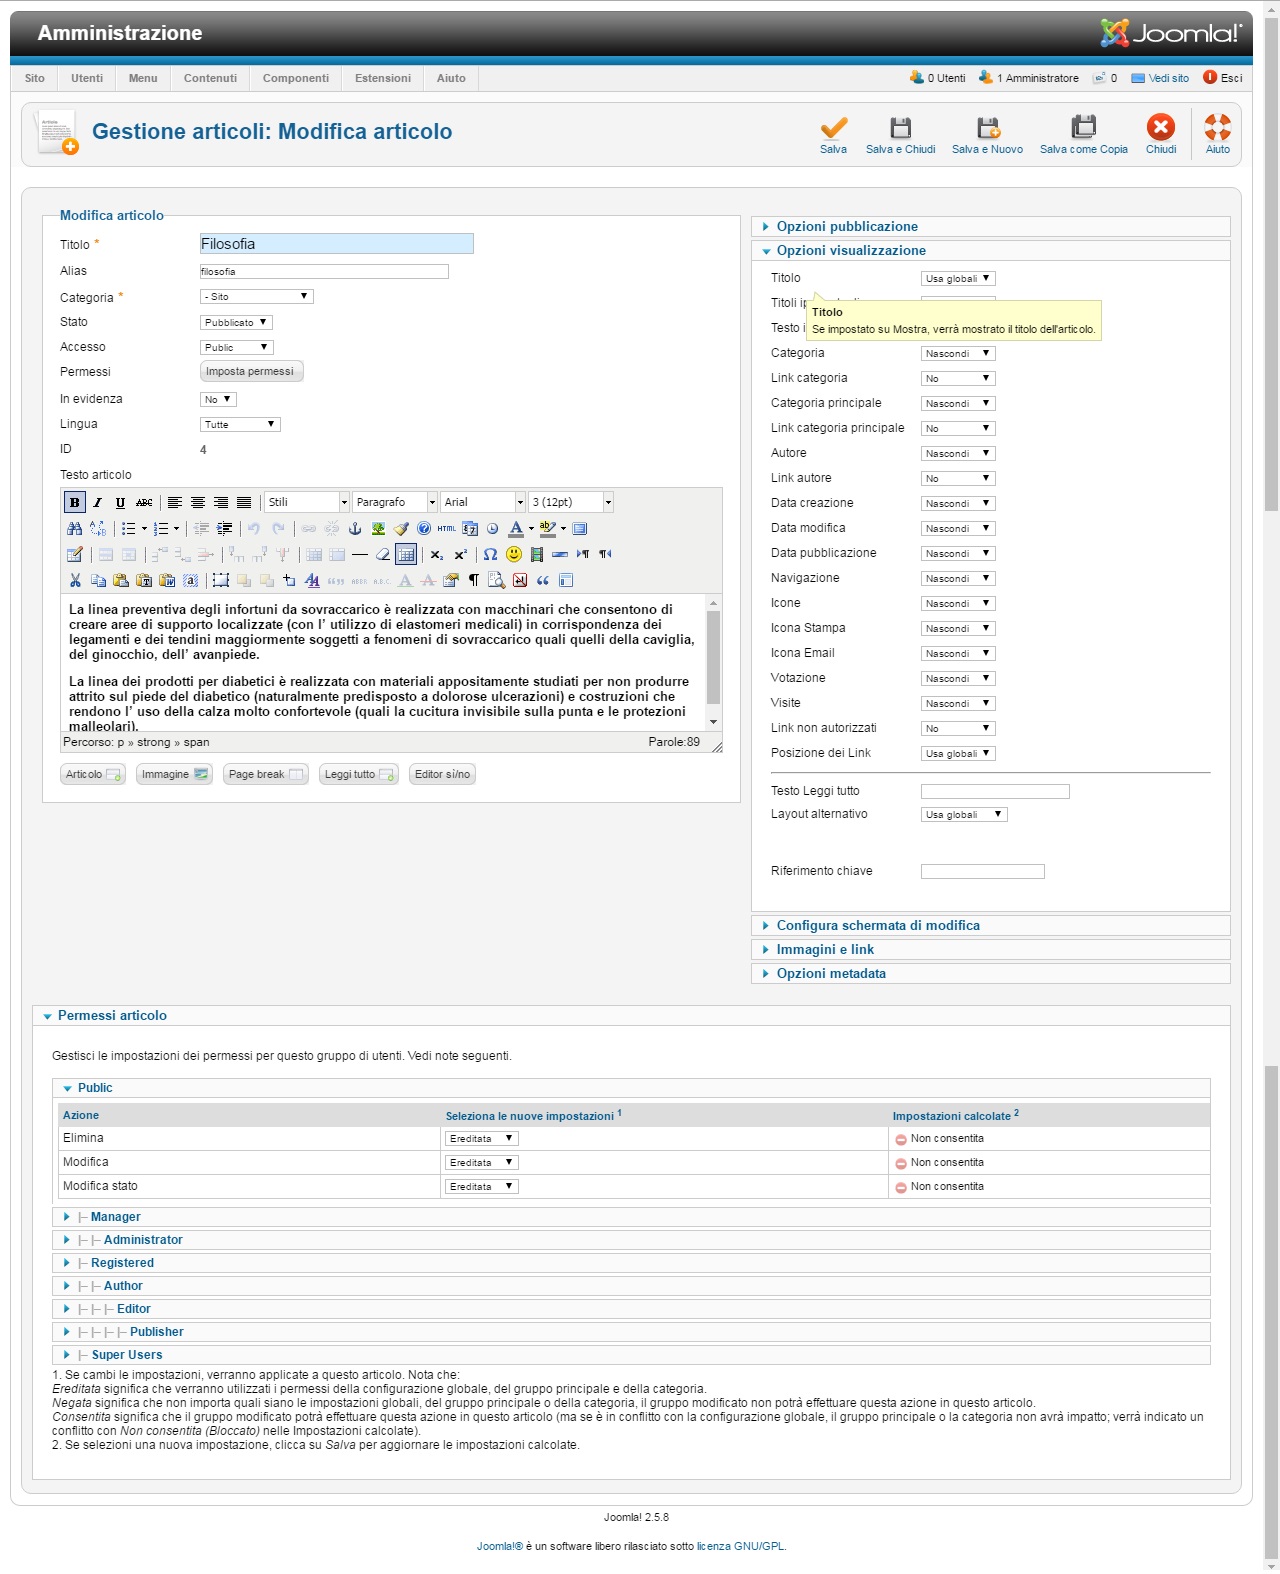The image size is (1280, 1574).
Task: Open the Arial font family dropdown
Action: 483,502
